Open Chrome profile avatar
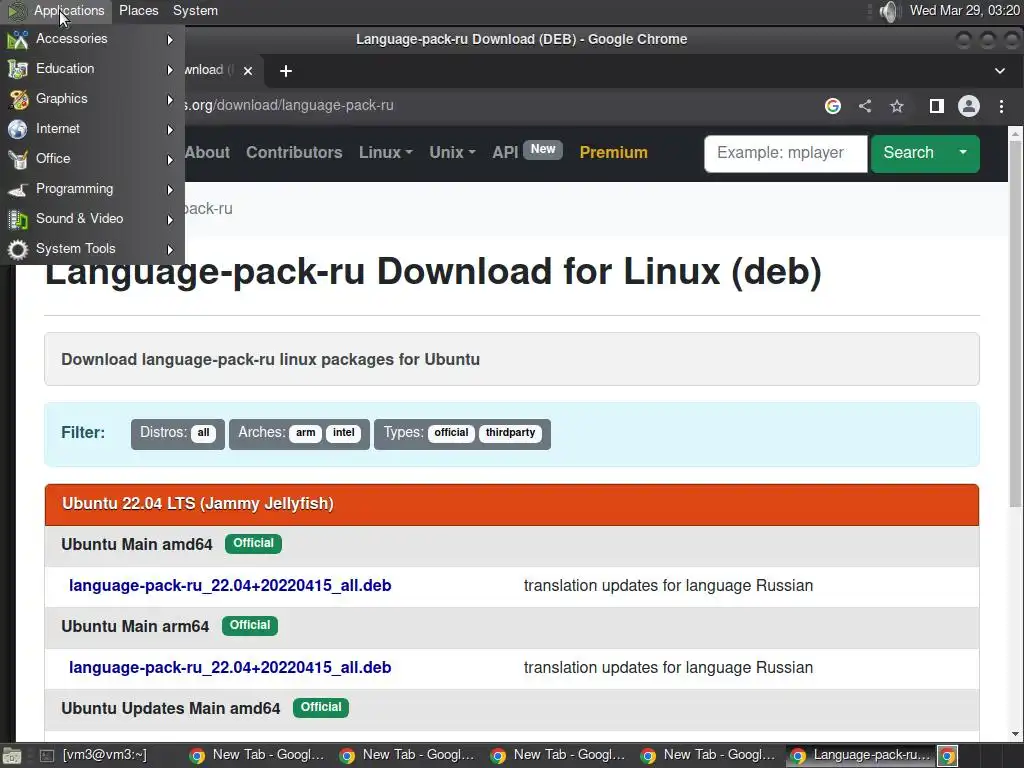Viewport: 1024px width, 768px height. tap(968, 106)
